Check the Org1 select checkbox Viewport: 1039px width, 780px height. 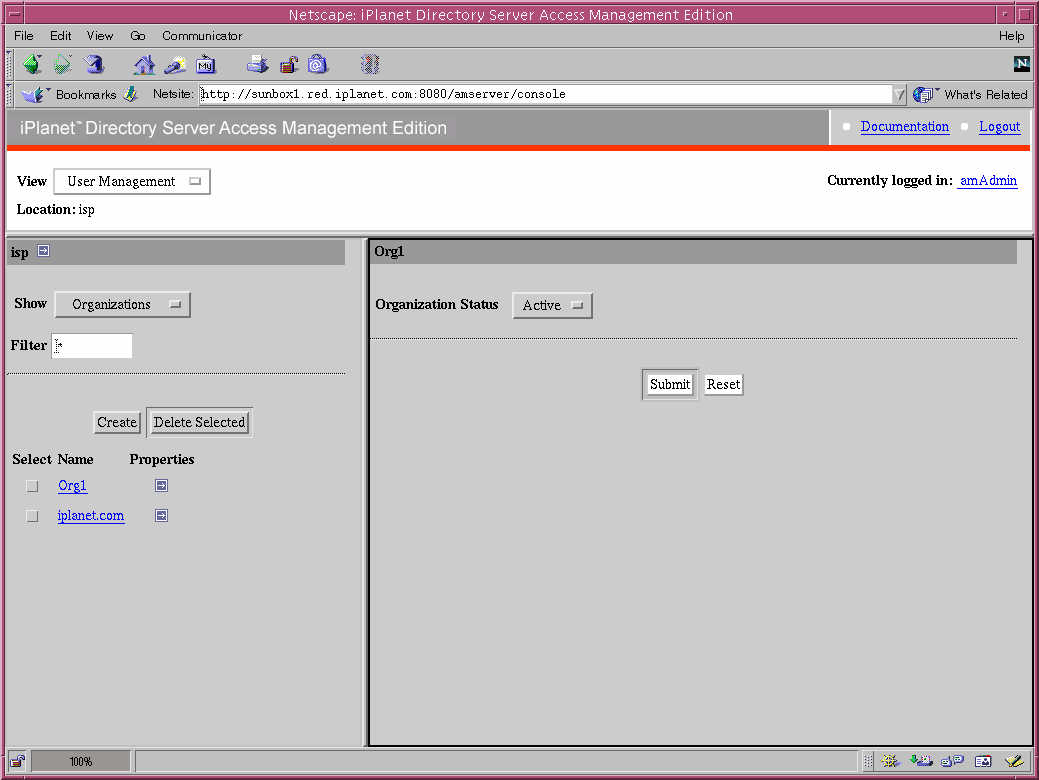32,486
